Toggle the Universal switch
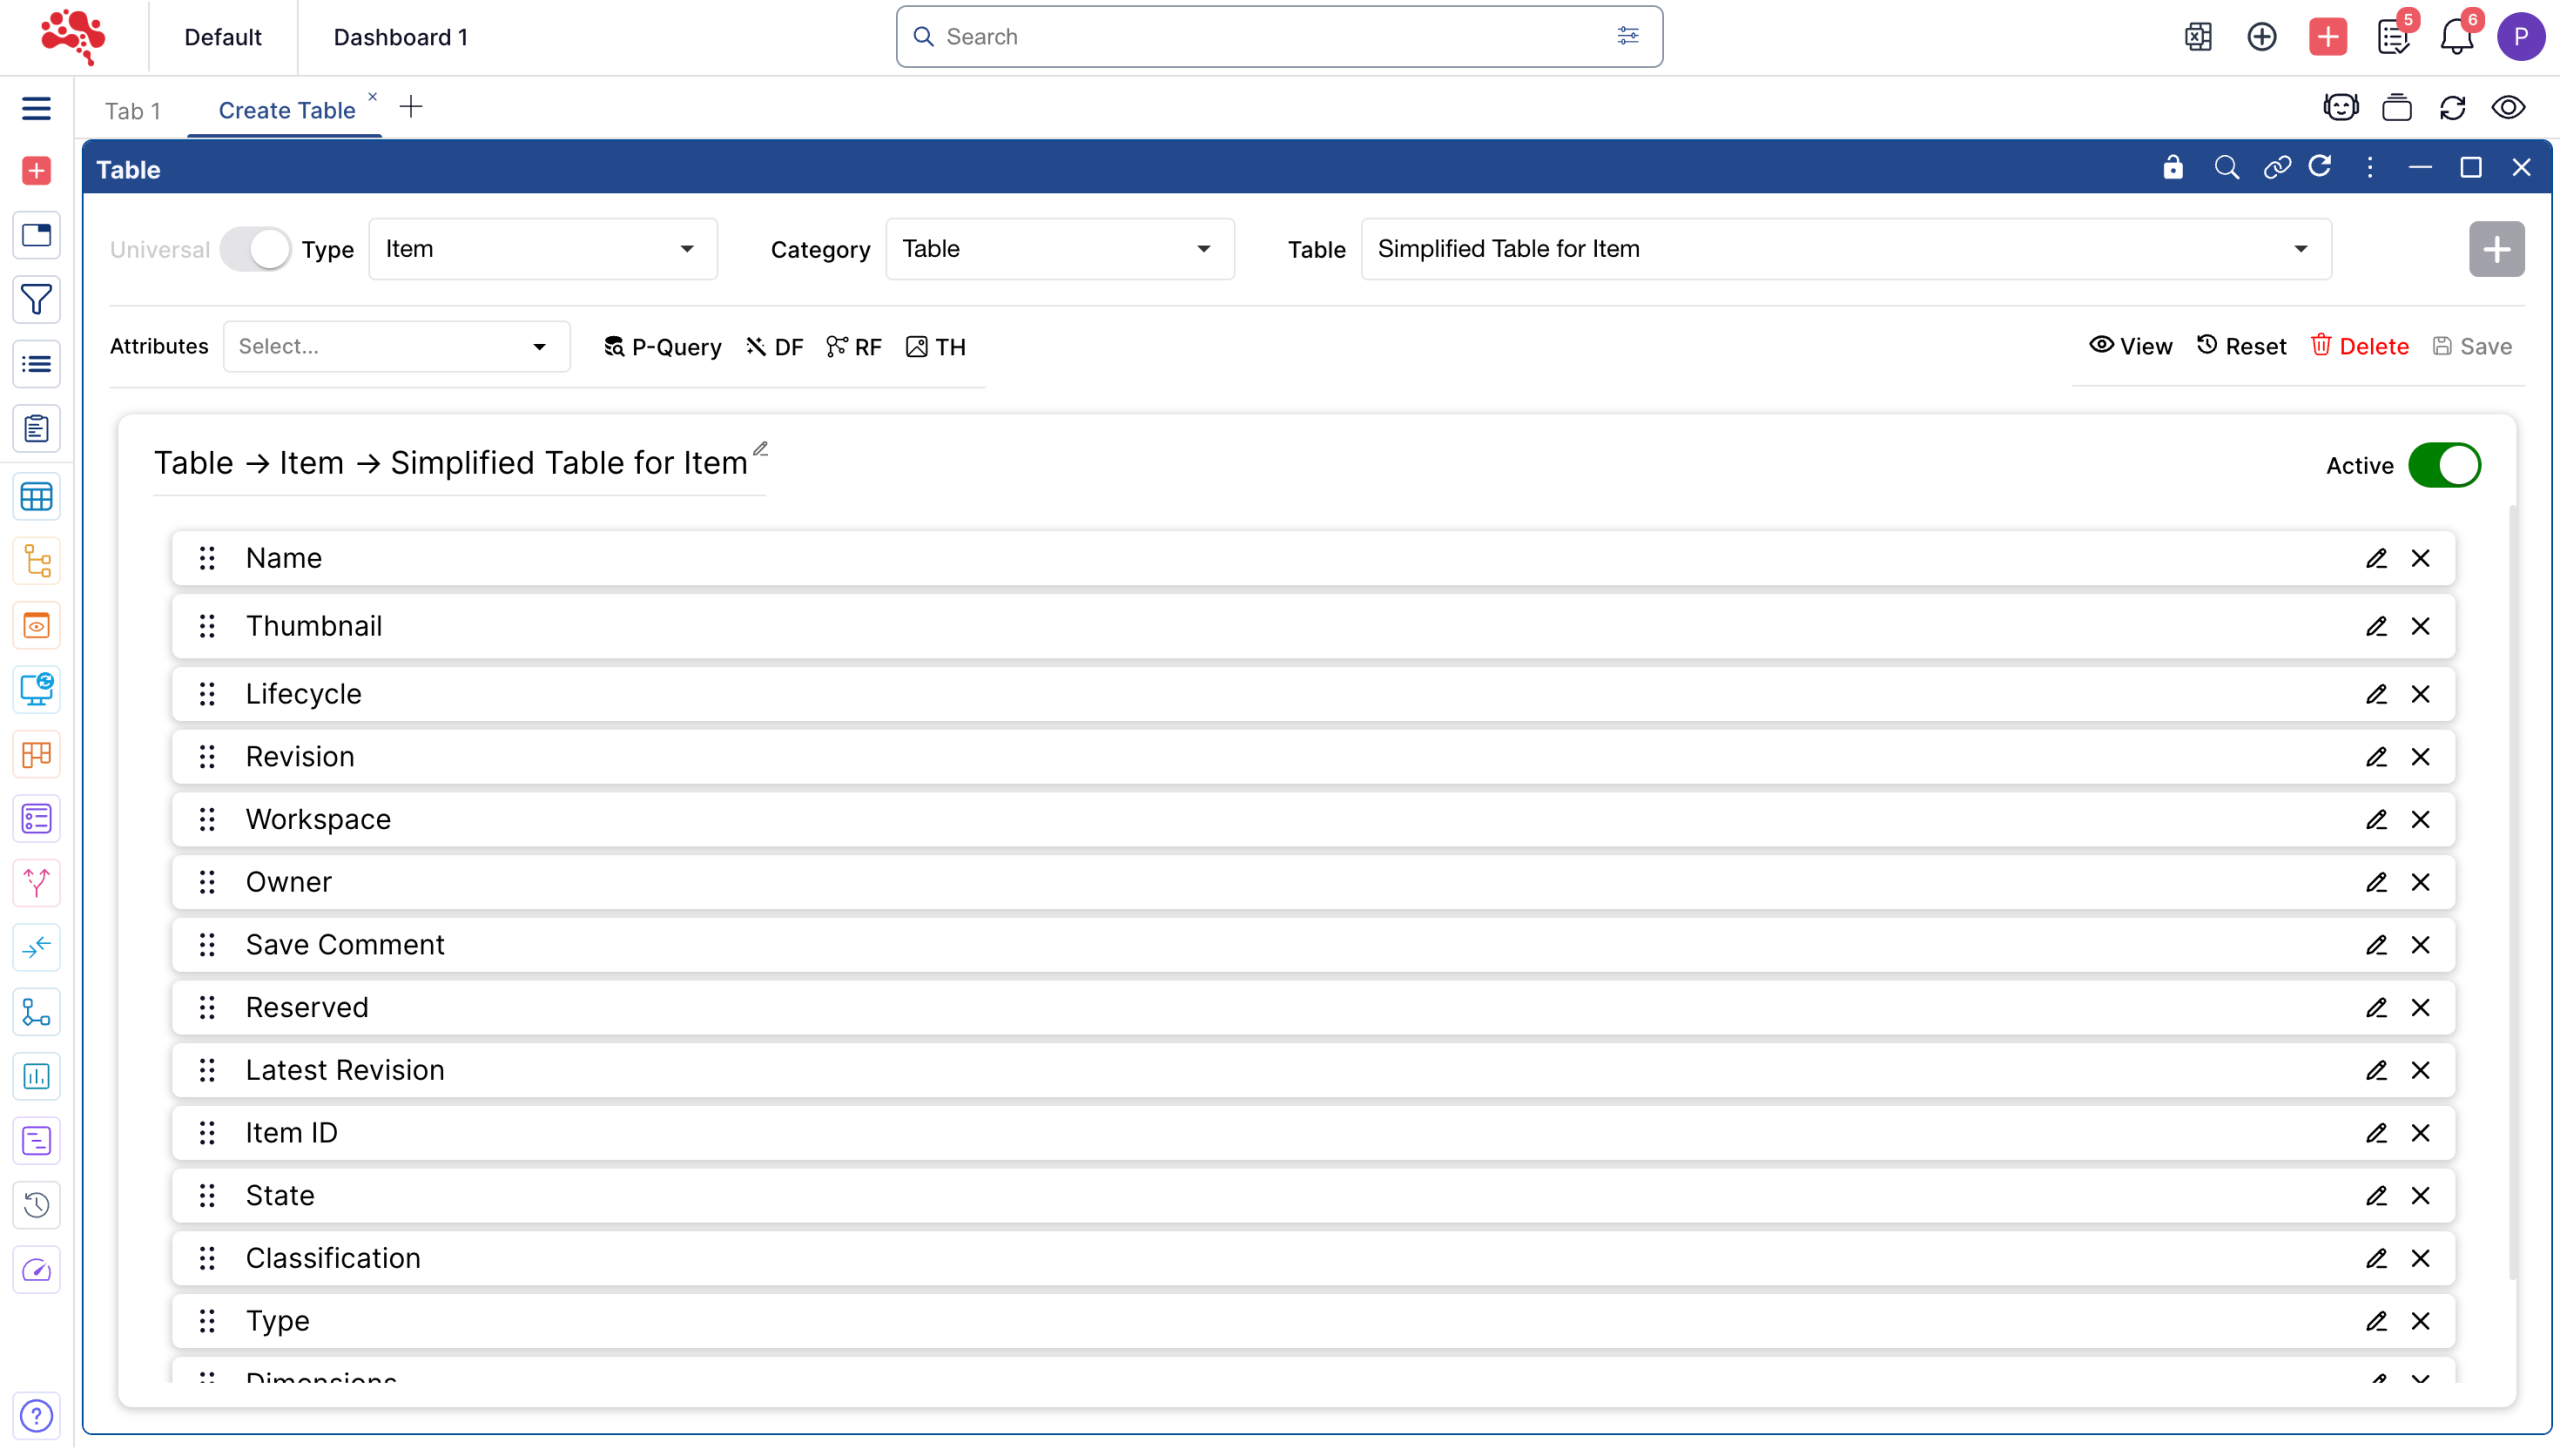The width and height of the screenshot is (2560, 1449). [x=255, y=249]
